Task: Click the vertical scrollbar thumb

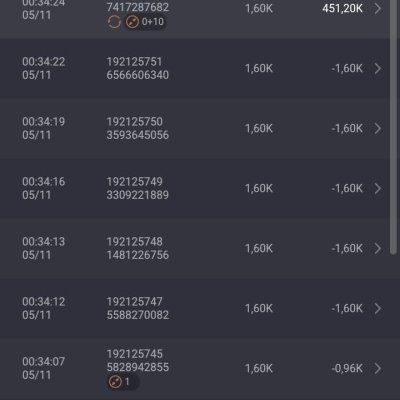Action: click(x=393, y=127)
